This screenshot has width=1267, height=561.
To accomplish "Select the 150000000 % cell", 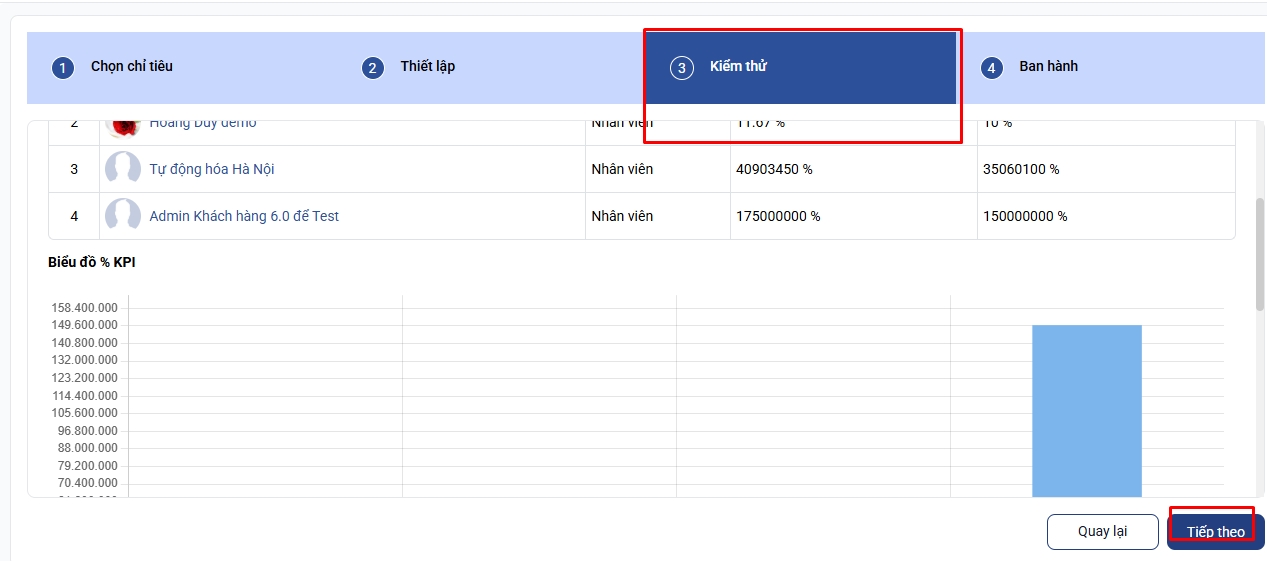I will [x=1025, y=216].
